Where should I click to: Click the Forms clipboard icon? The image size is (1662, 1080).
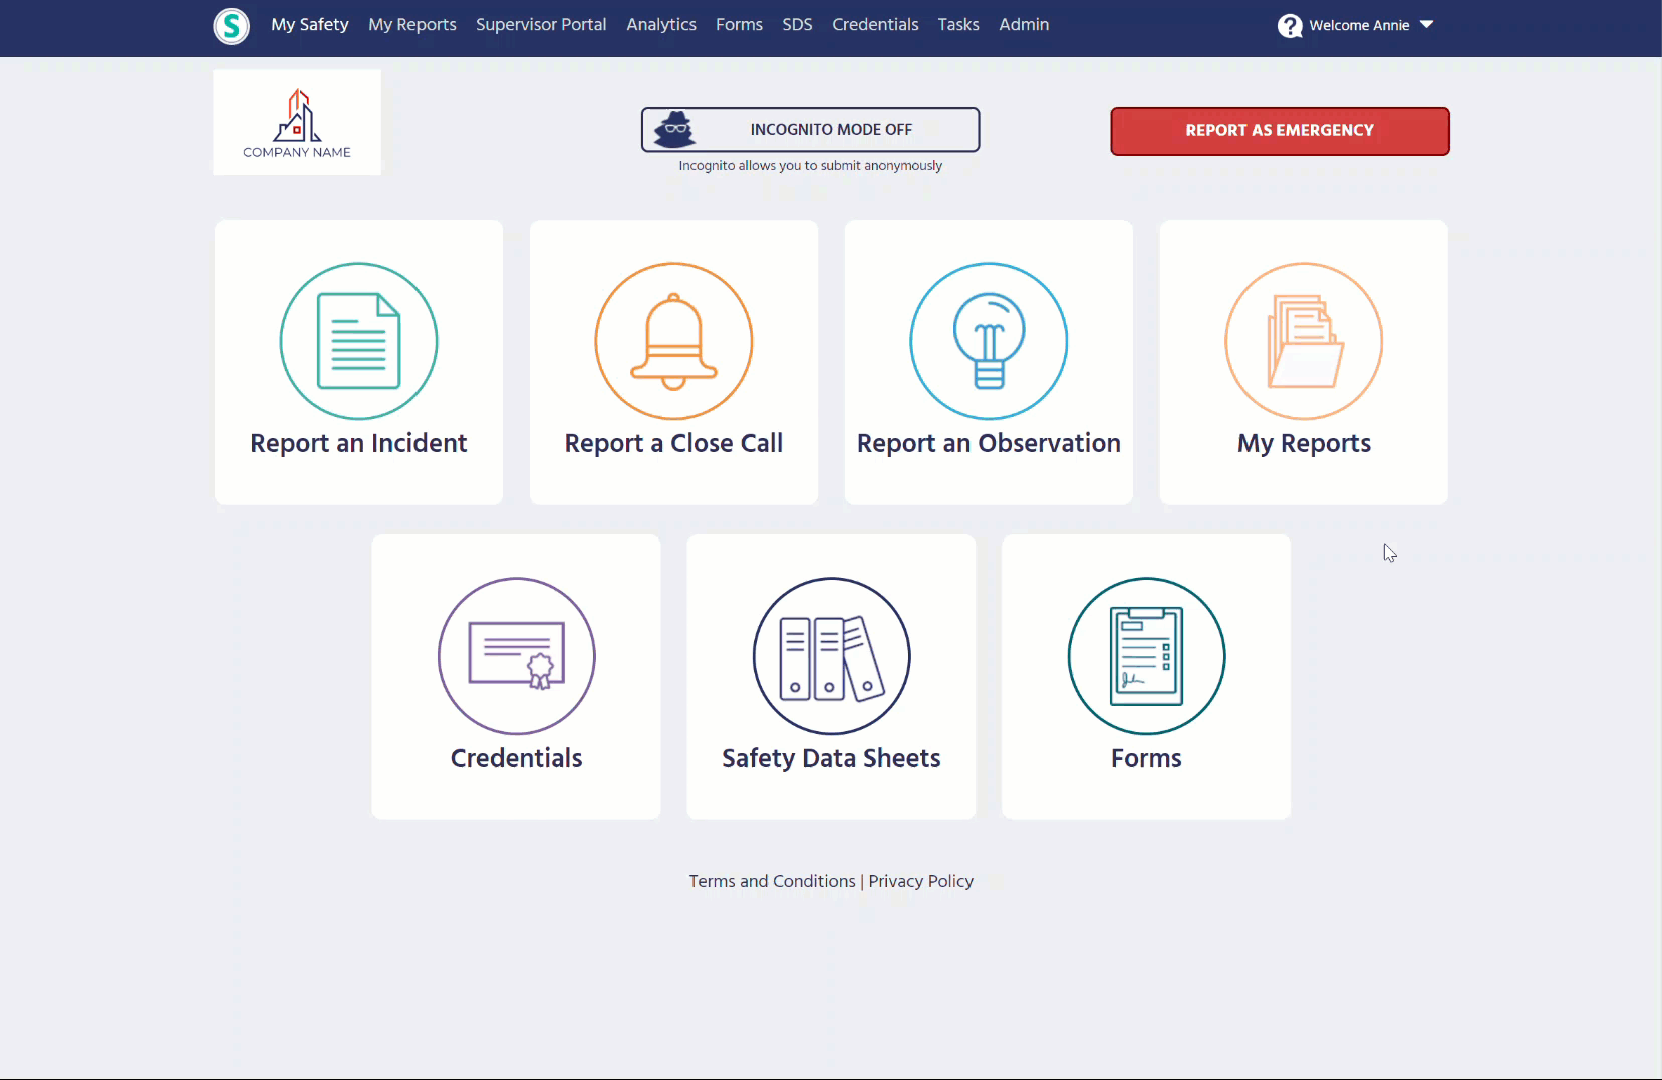pyautogui.click(x=1146, y=656)
